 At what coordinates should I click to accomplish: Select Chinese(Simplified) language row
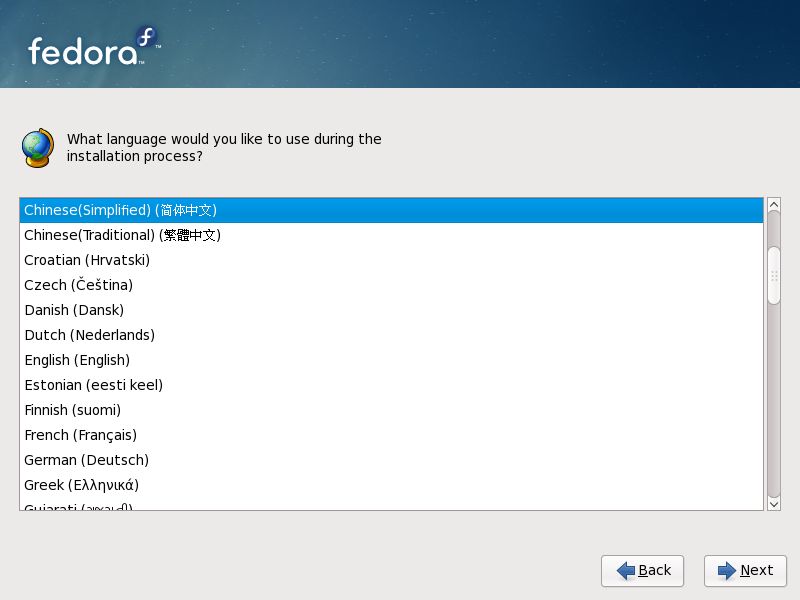coord(391,210)
